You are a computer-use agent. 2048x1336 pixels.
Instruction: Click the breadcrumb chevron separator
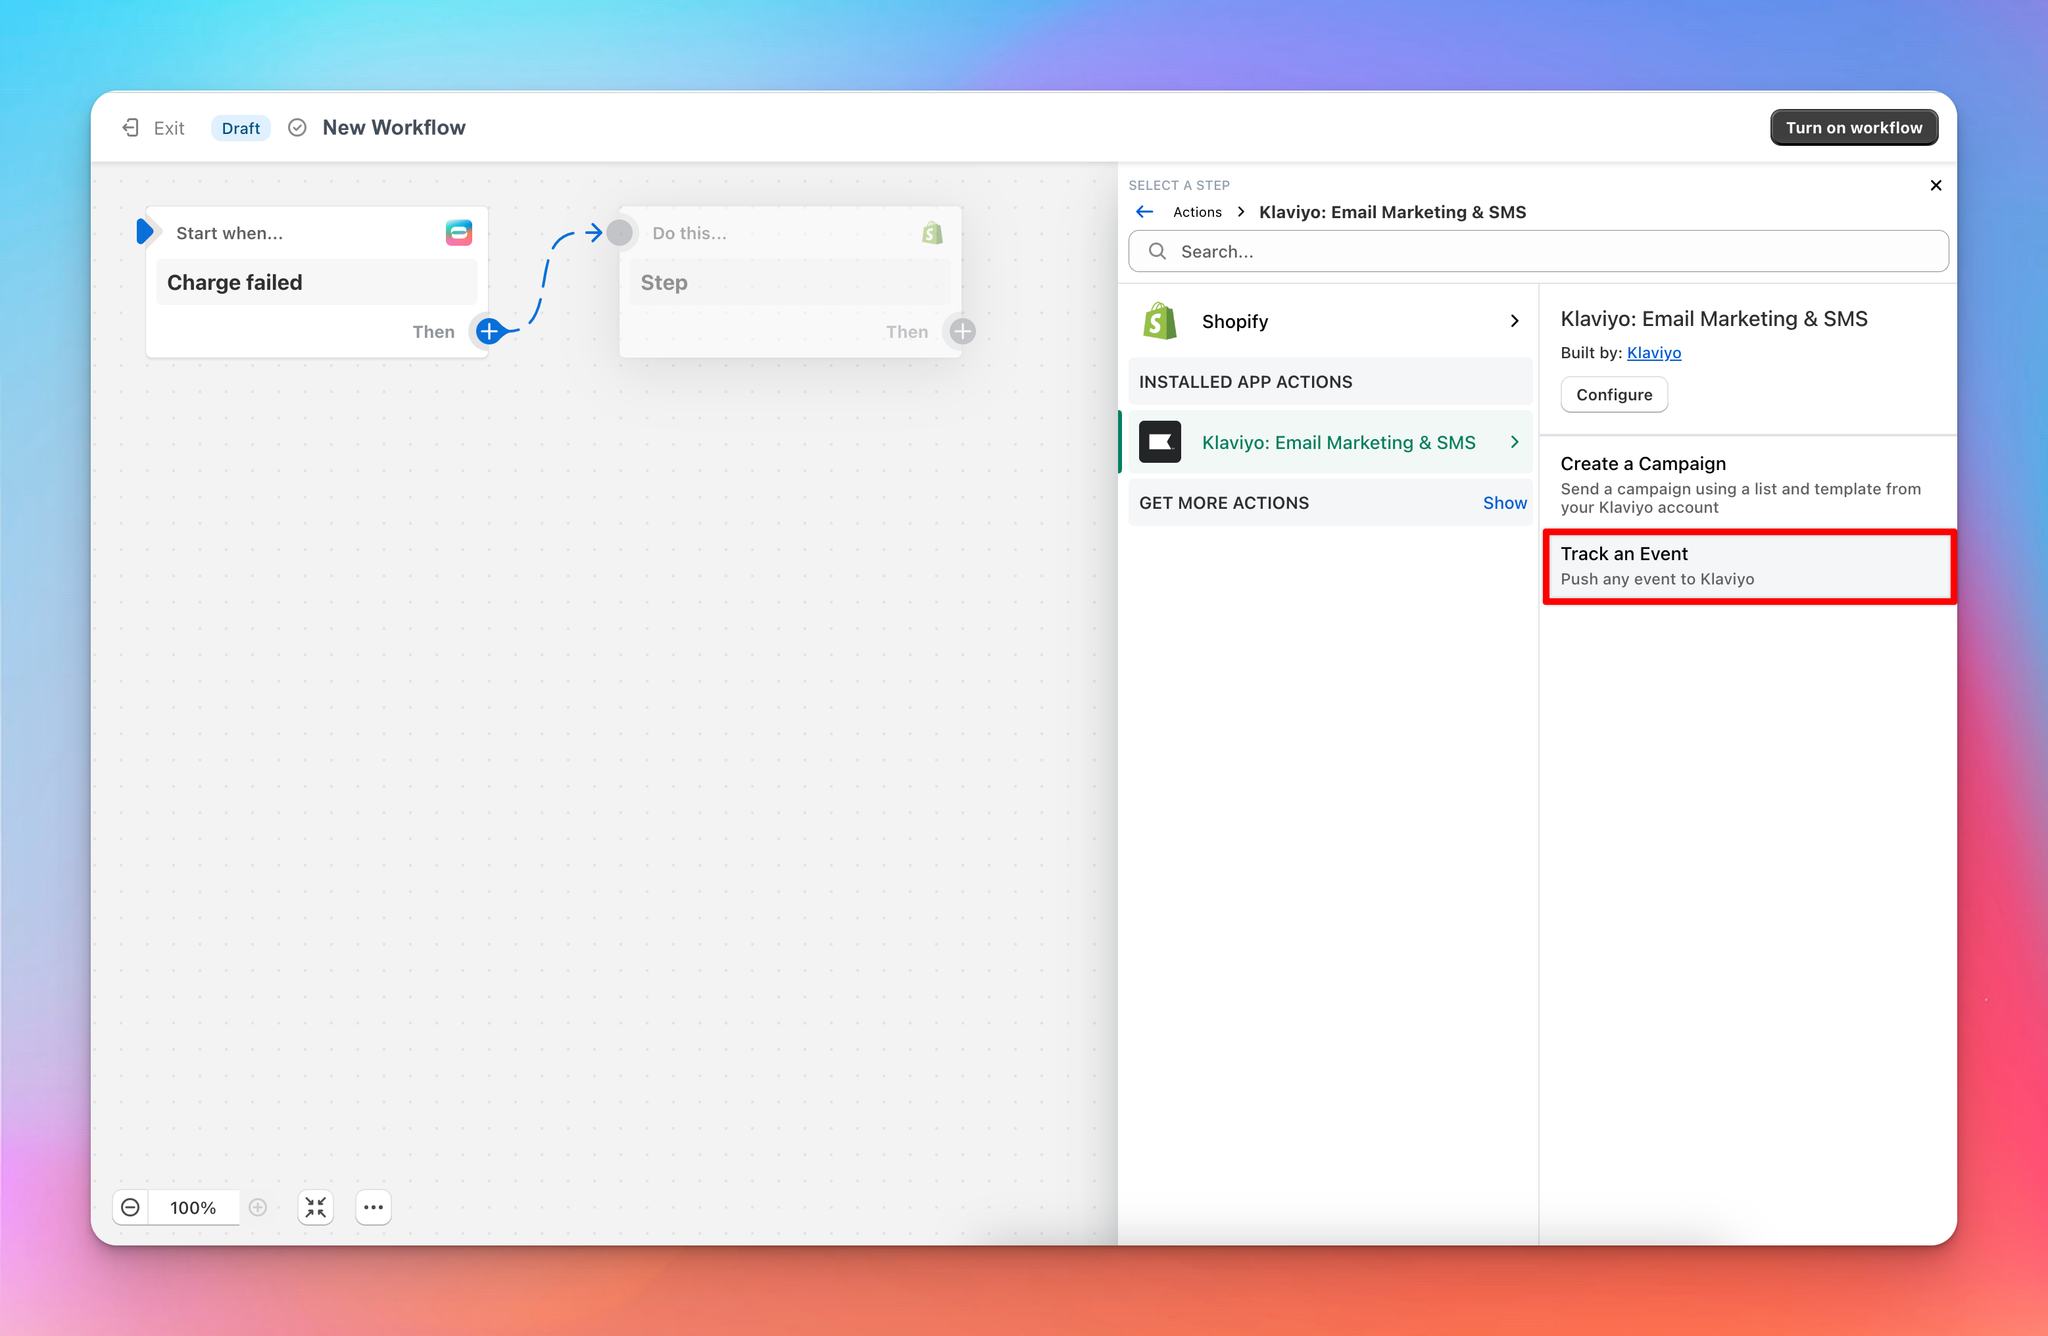click(x=1241, y=212)
